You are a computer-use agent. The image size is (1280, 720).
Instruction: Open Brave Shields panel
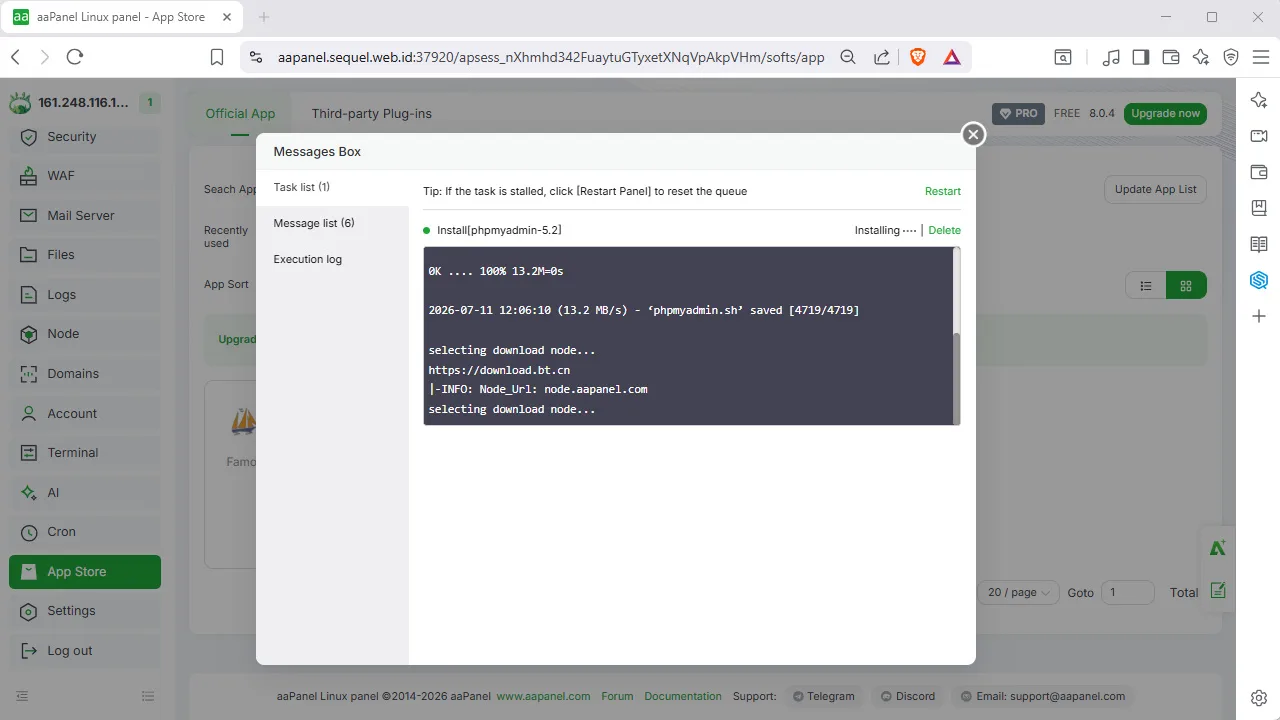pos(918,57)
